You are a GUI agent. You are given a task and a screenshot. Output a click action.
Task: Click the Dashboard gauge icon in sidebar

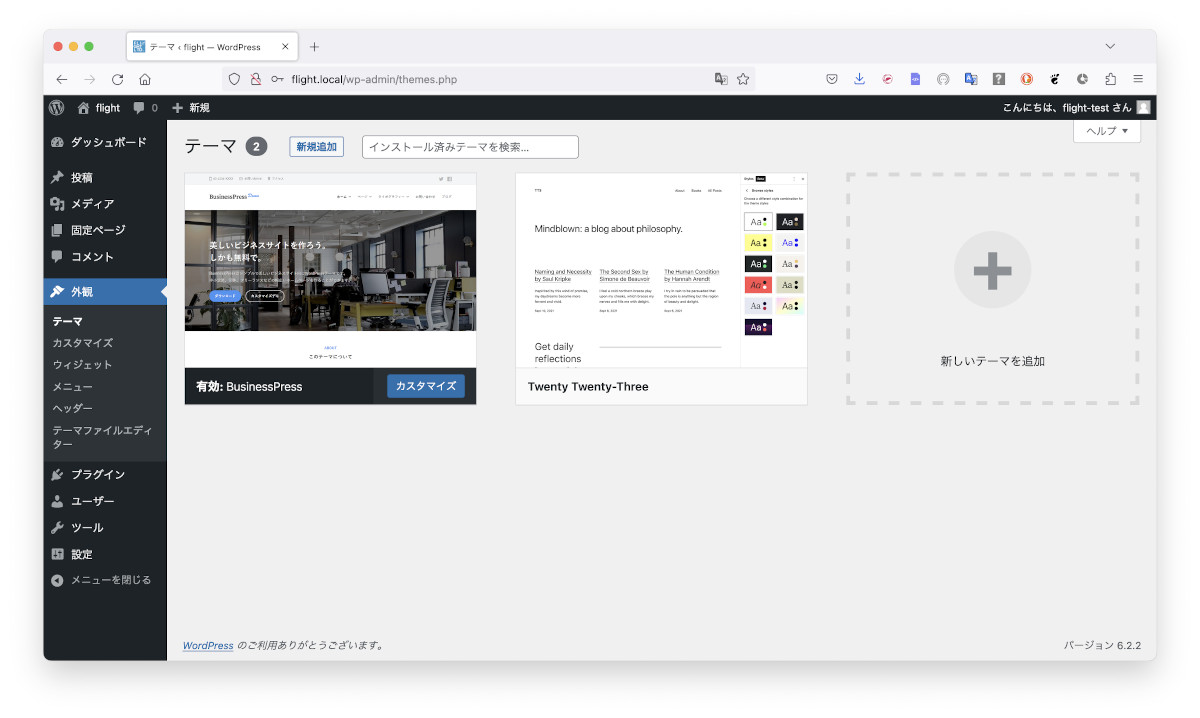pos(58,142)
